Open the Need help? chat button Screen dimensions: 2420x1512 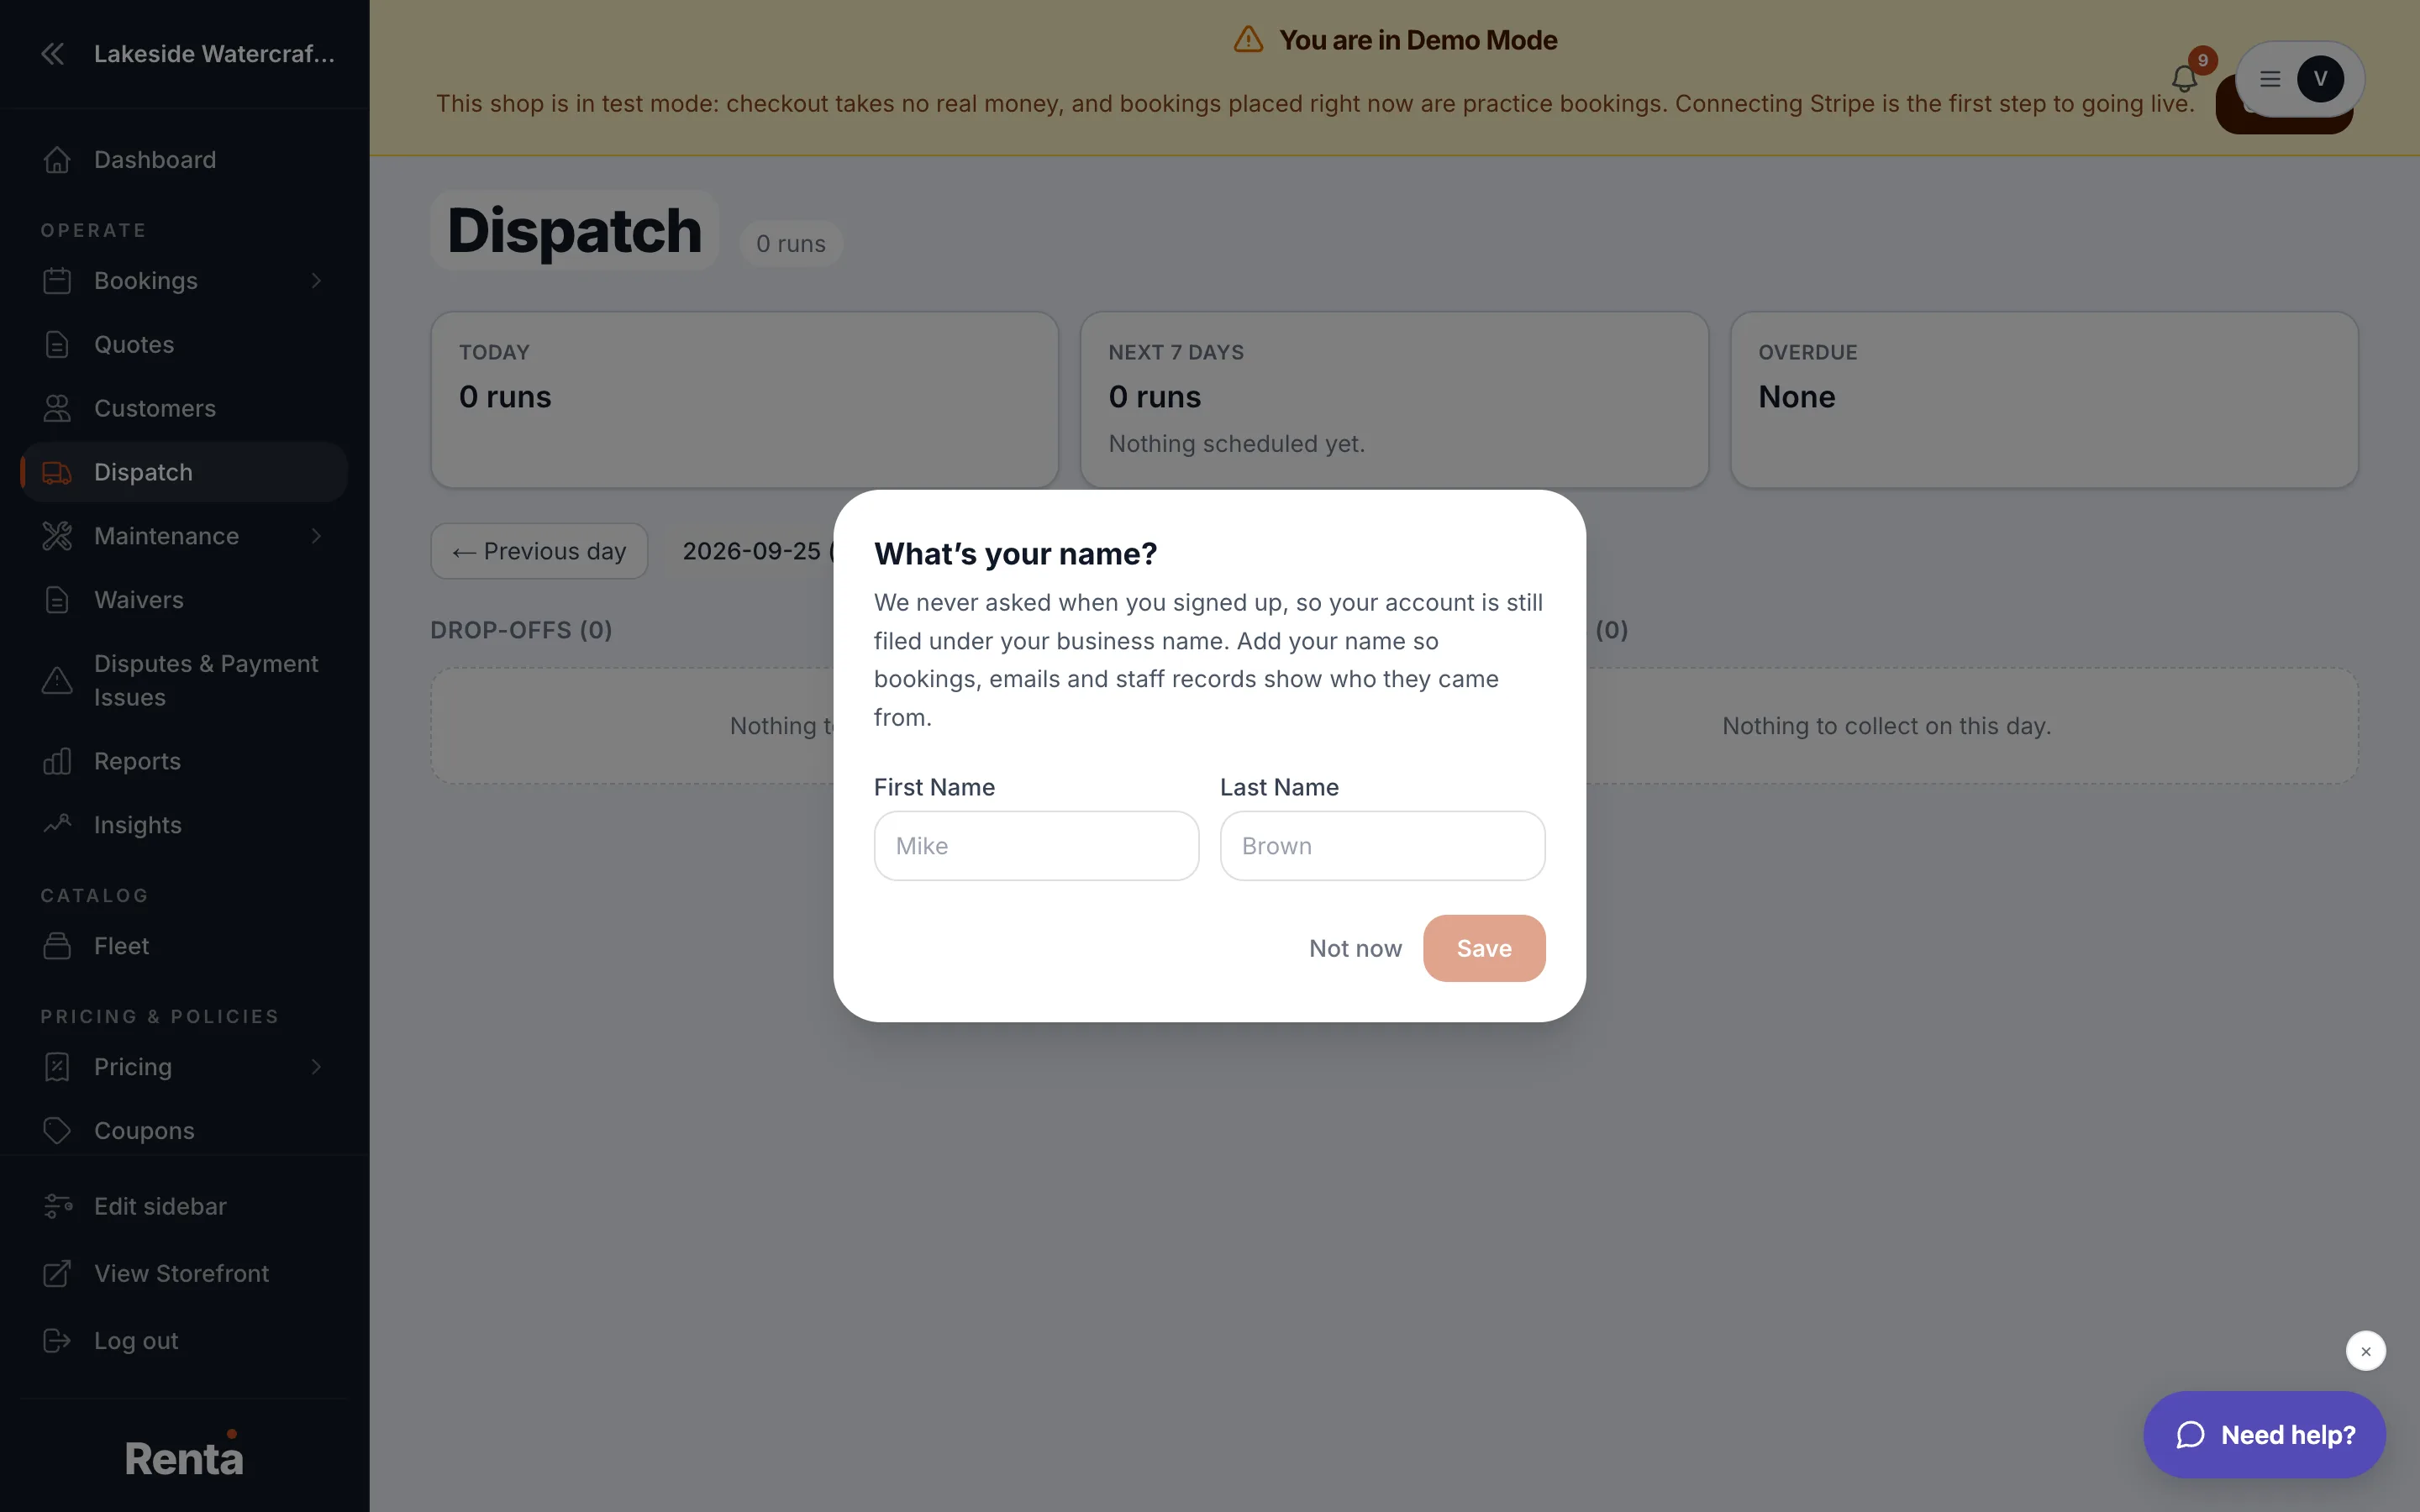pyautogui.click(x=2264, y=1435)
